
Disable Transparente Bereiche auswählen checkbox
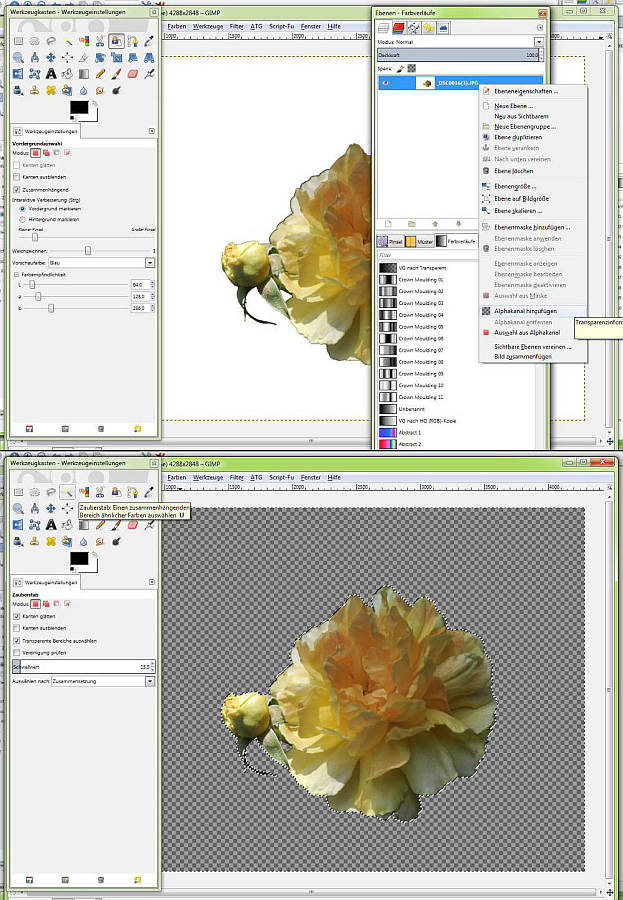click(x=17, y=640)
